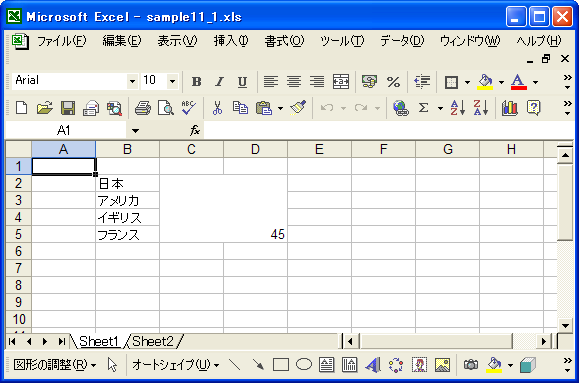Center cell text
This screenshot has width=579, height=383.
[x=294, y=82]
